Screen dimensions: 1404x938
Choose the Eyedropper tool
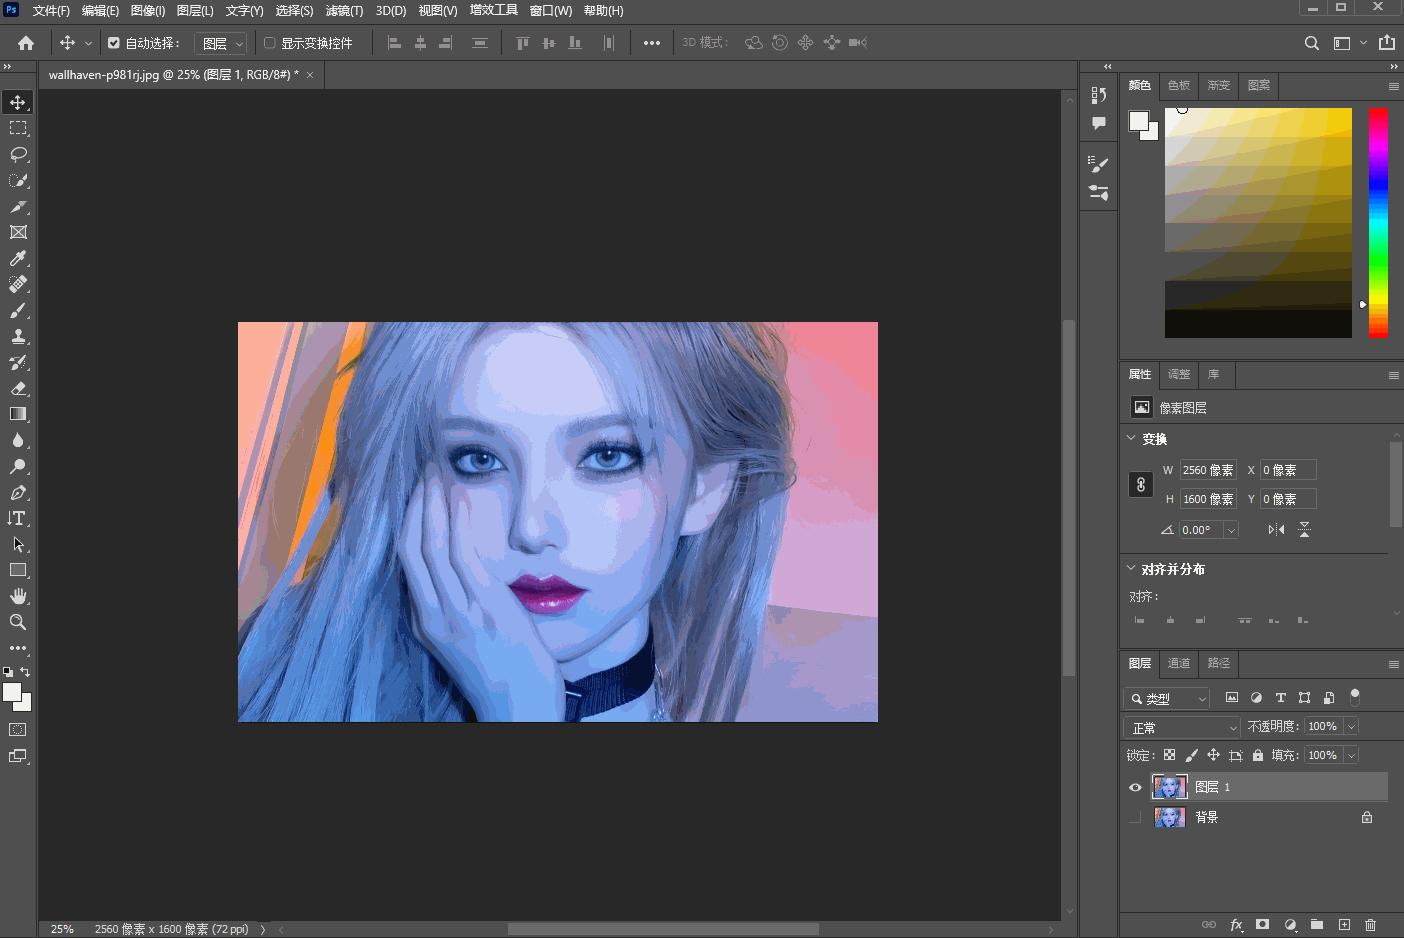(18, 258)
